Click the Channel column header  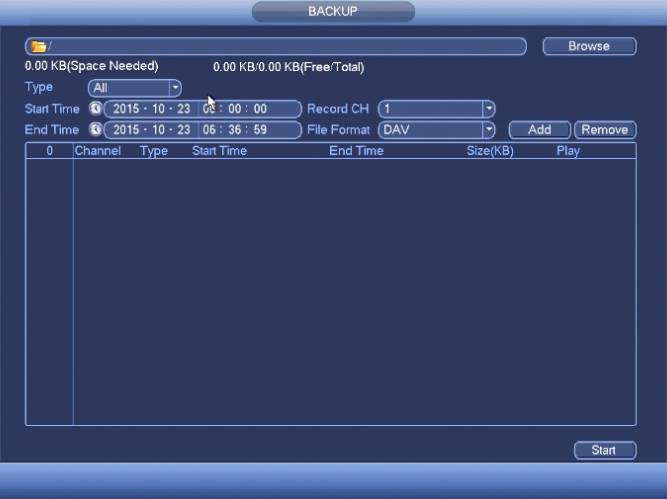click(x=98, y=151)
